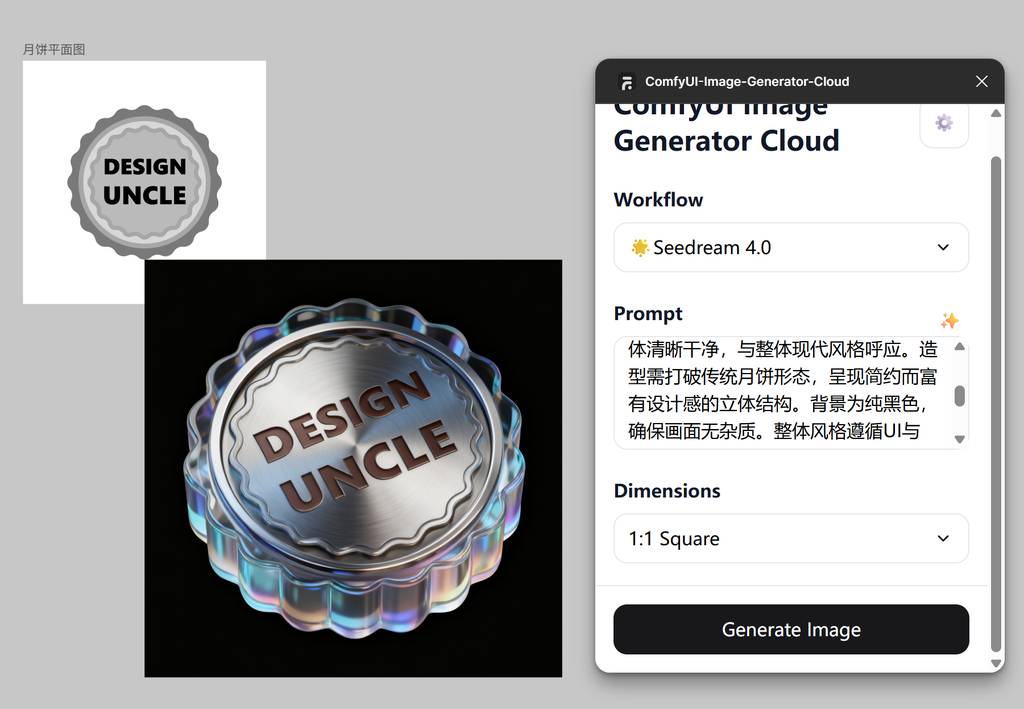Image resolution: width=1024 pixels, height=709 pixels.
Task: Click the sun icon beside Seedream 4.0
Action: coord(639,247)
